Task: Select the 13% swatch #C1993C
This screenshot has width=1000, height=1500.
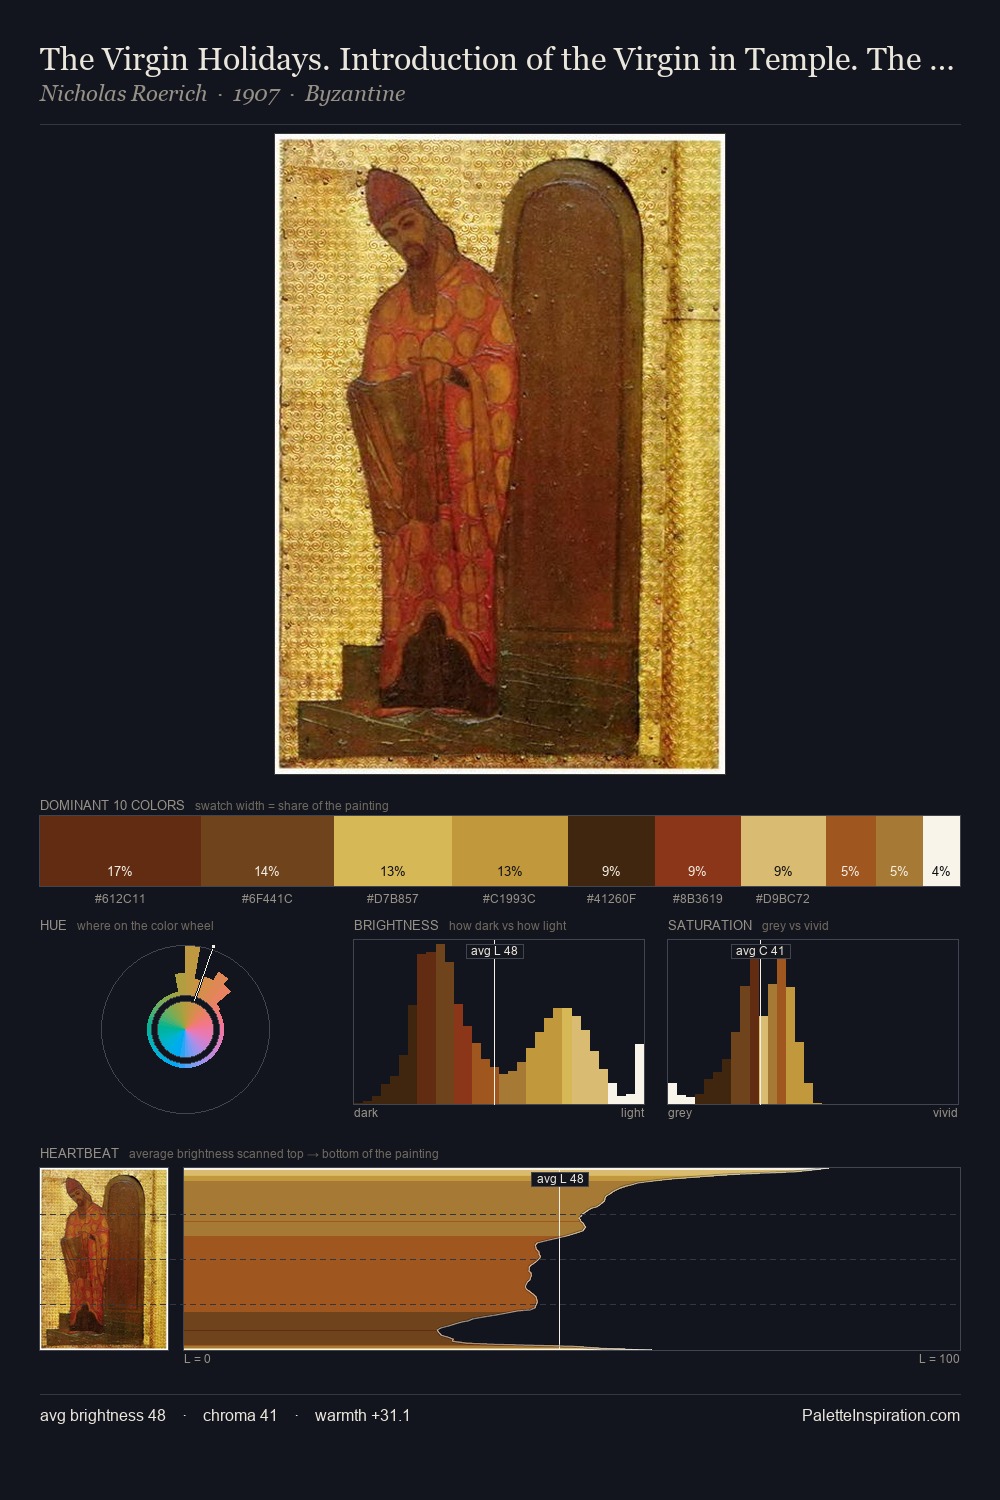Action: [510, 851]
